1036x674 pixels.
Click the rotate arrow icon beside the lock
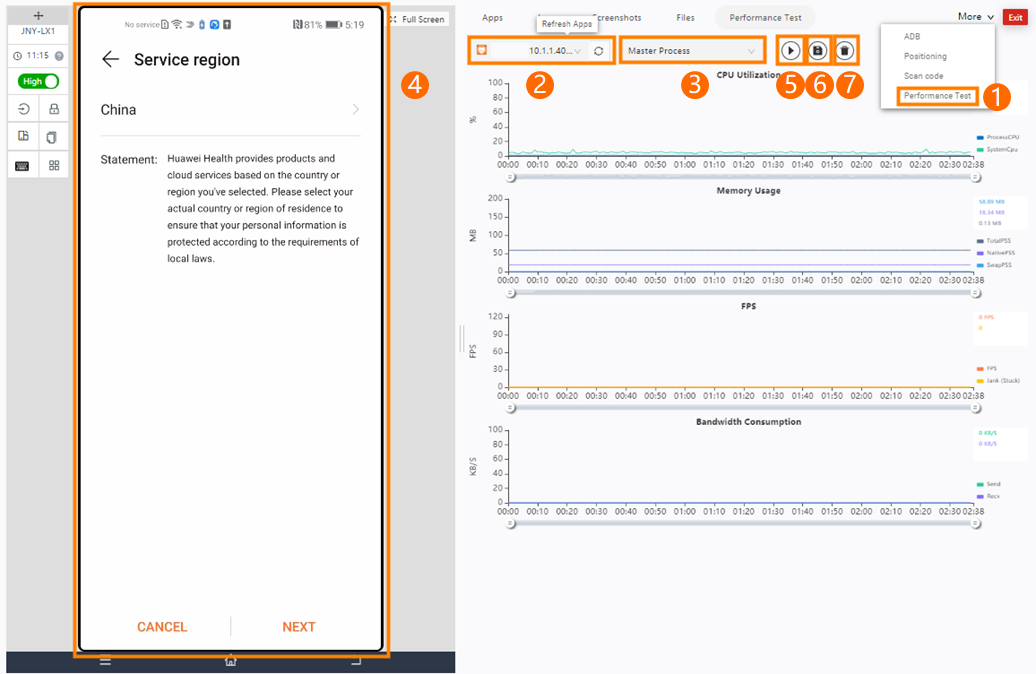tap(24, 109)
